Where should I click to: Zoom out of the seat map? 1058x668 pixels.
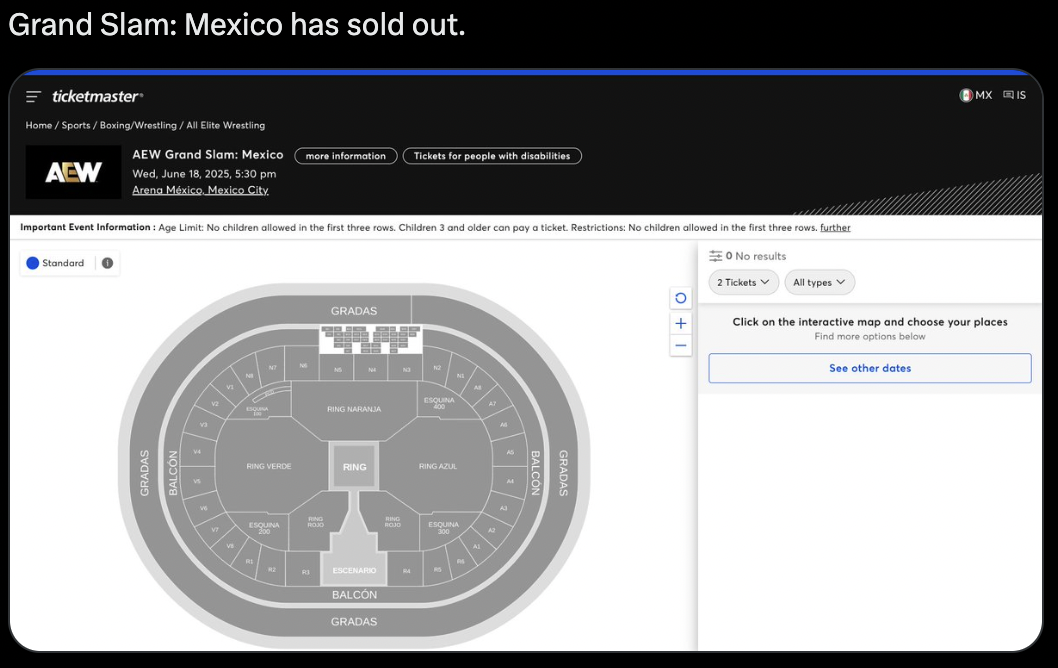[x=681, y=346]
